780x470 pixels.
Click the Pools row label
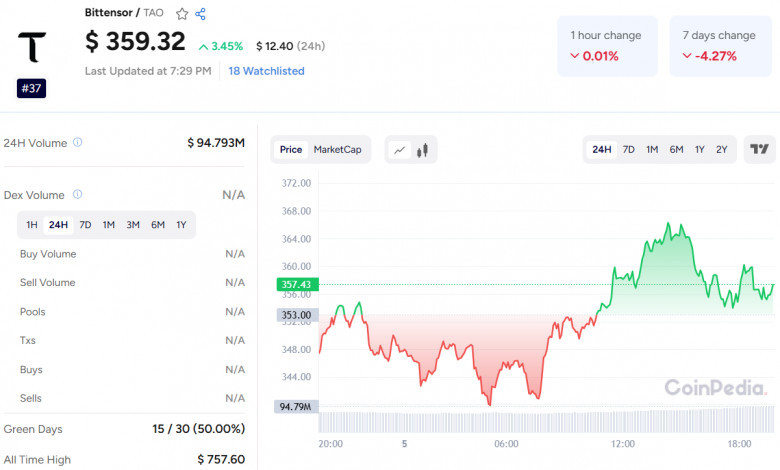(32, 312)
